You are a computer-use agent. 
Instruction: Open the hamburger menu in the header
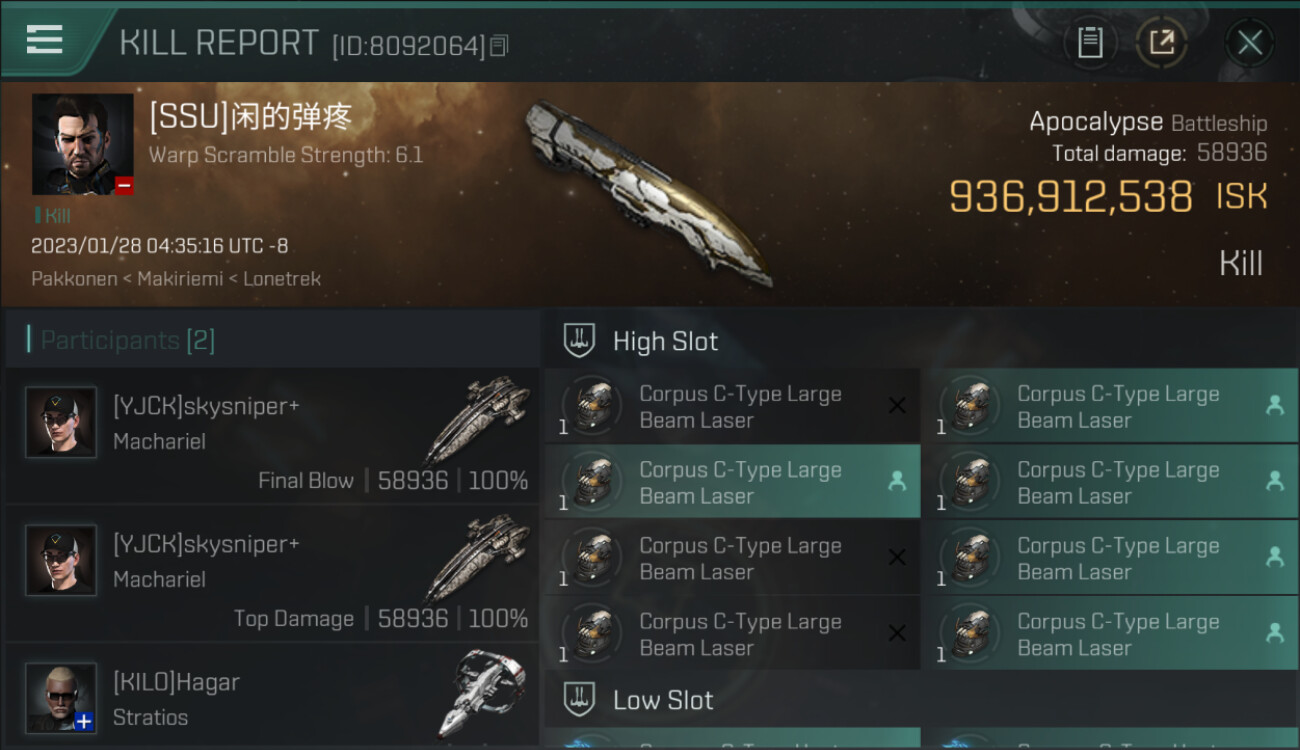(x=45, y=40)
